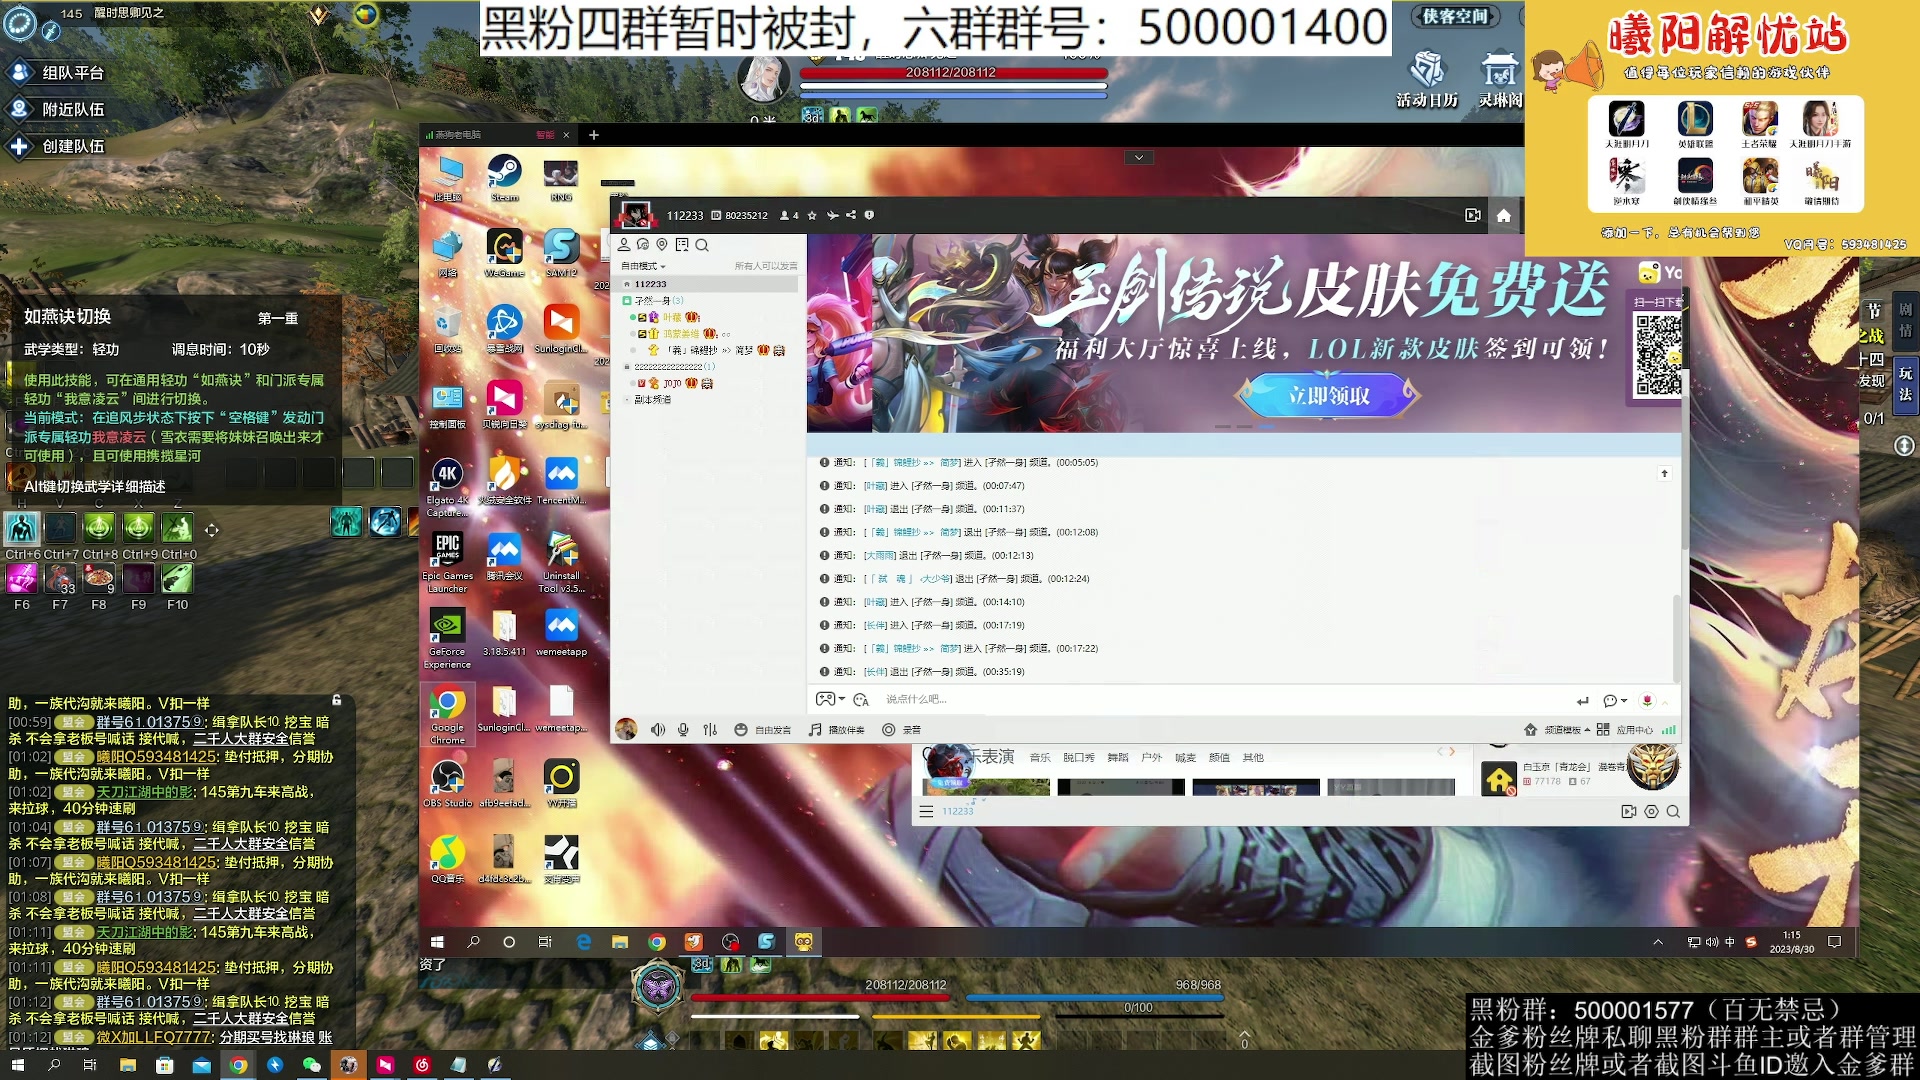
Task: Open the search magnifier in the channel panel
Action: click(702, 245)
